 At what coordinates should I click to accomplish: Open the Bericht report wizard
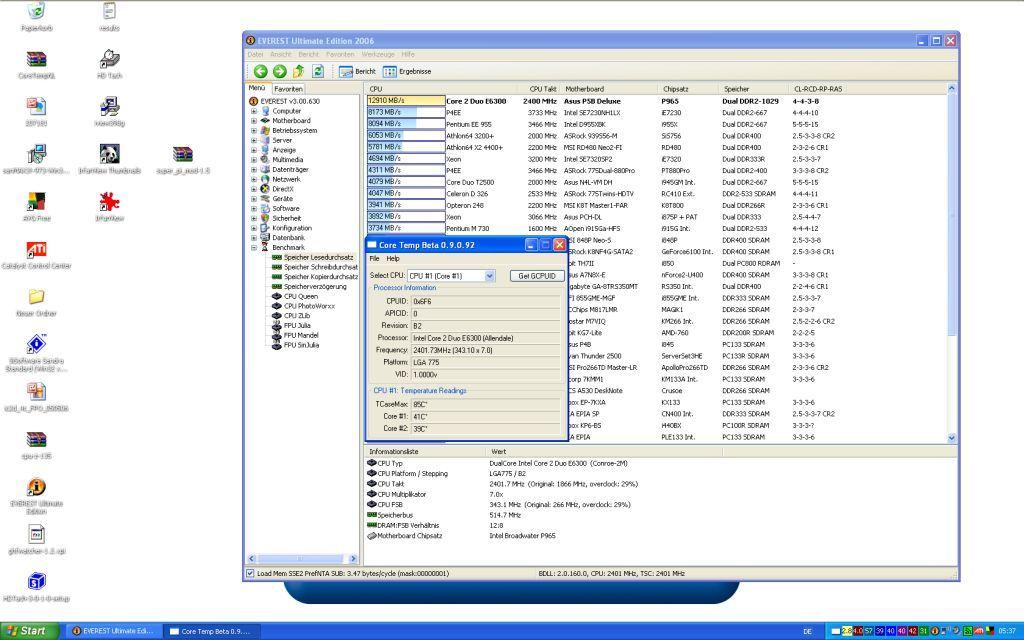click(357, 71)
